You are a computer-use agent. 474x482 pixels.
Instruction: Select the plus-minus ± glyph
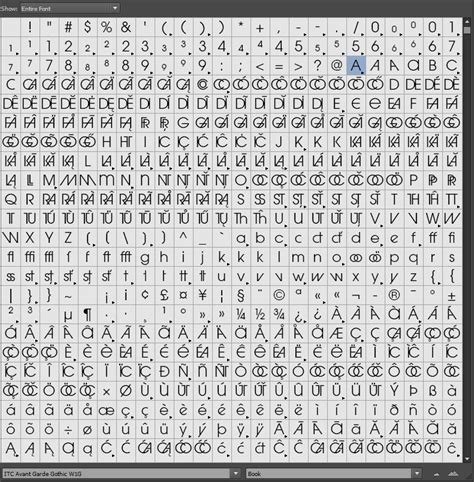click(452, 296)
